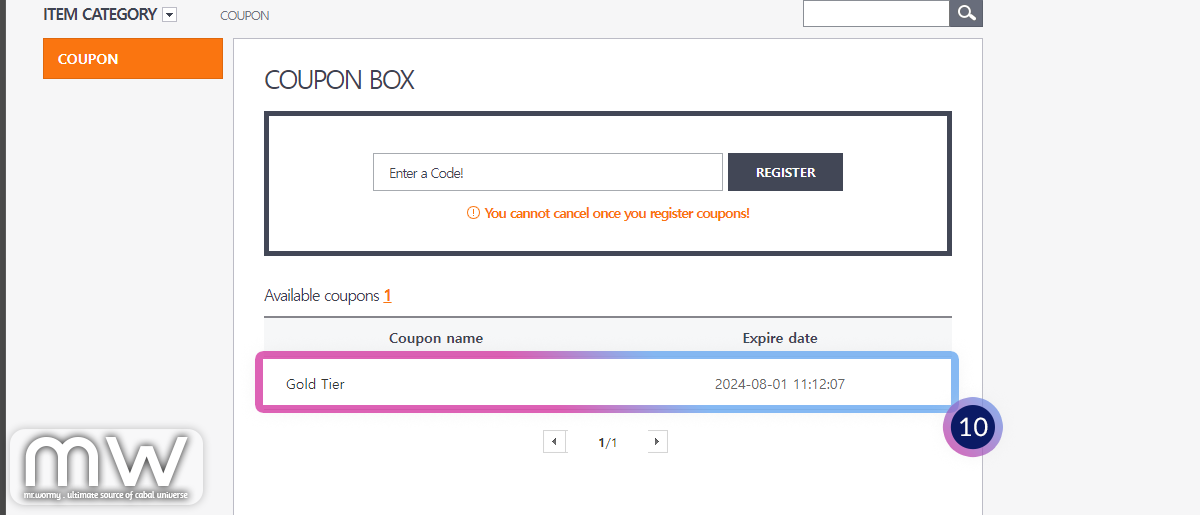Click the ITEM CATEGORY label
This screenshot has width=1200, height=515.
(x=100, y=15)
